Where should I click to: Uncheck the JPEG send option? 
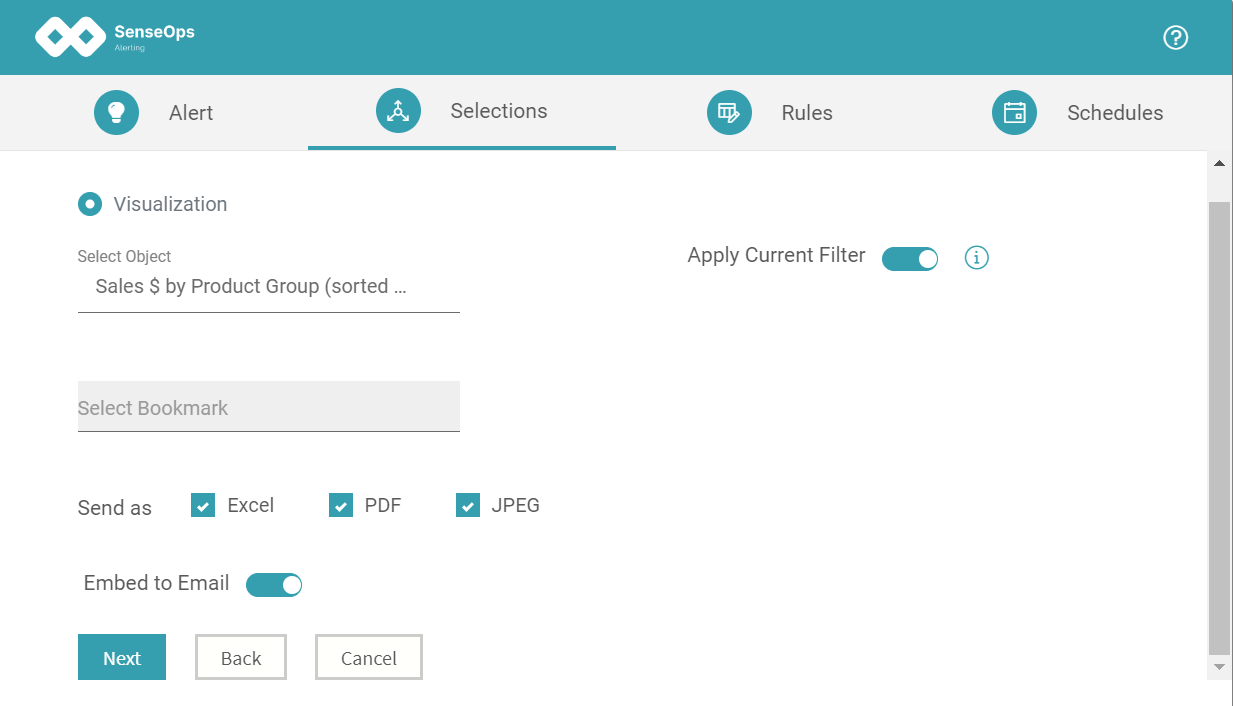click(467, 505)
